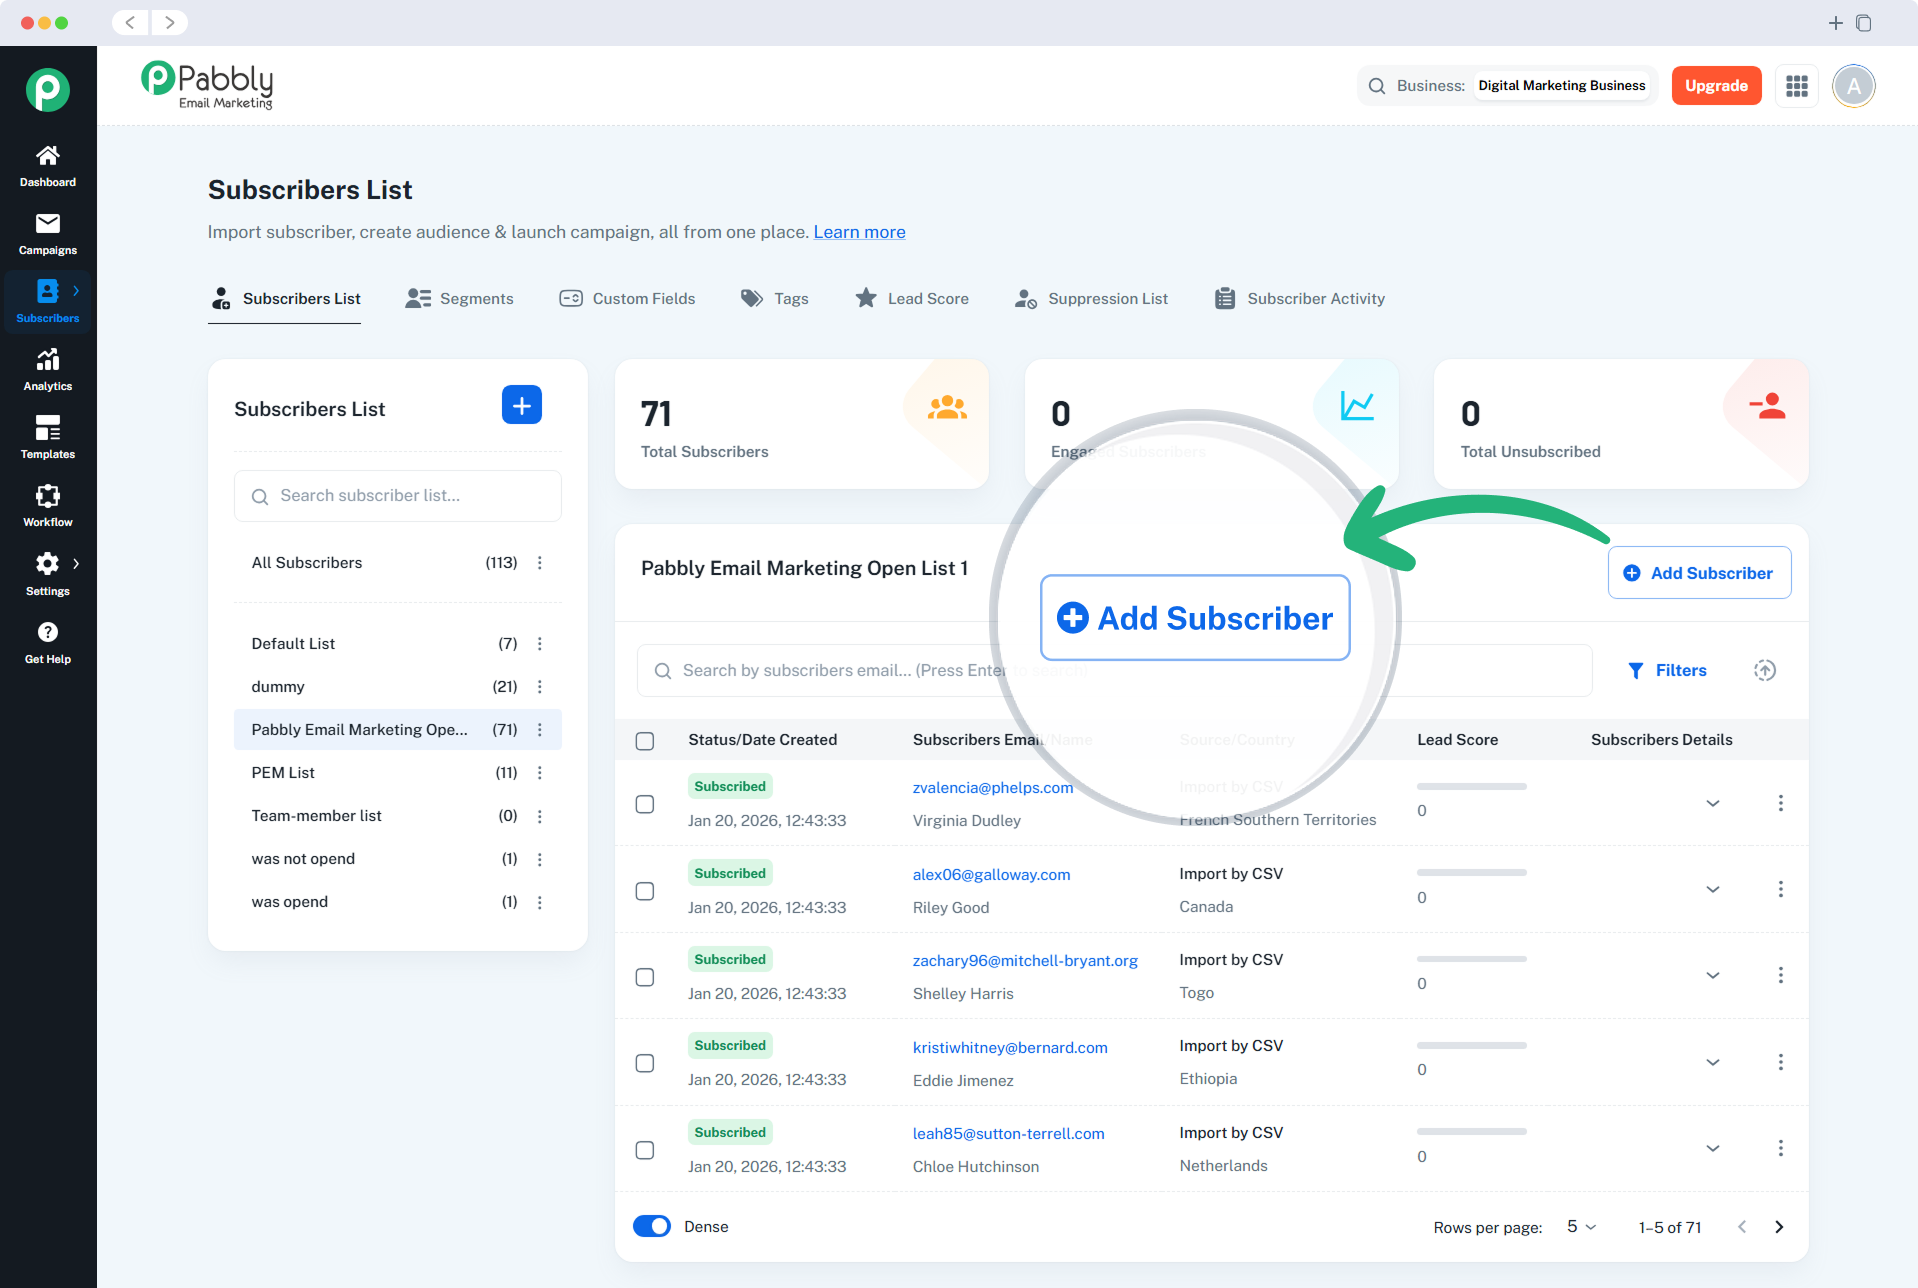Open row actions for kristiwhitney@bernard.com
The height and width of the screenshot is (1288, 1918).
[1781, 1062]
